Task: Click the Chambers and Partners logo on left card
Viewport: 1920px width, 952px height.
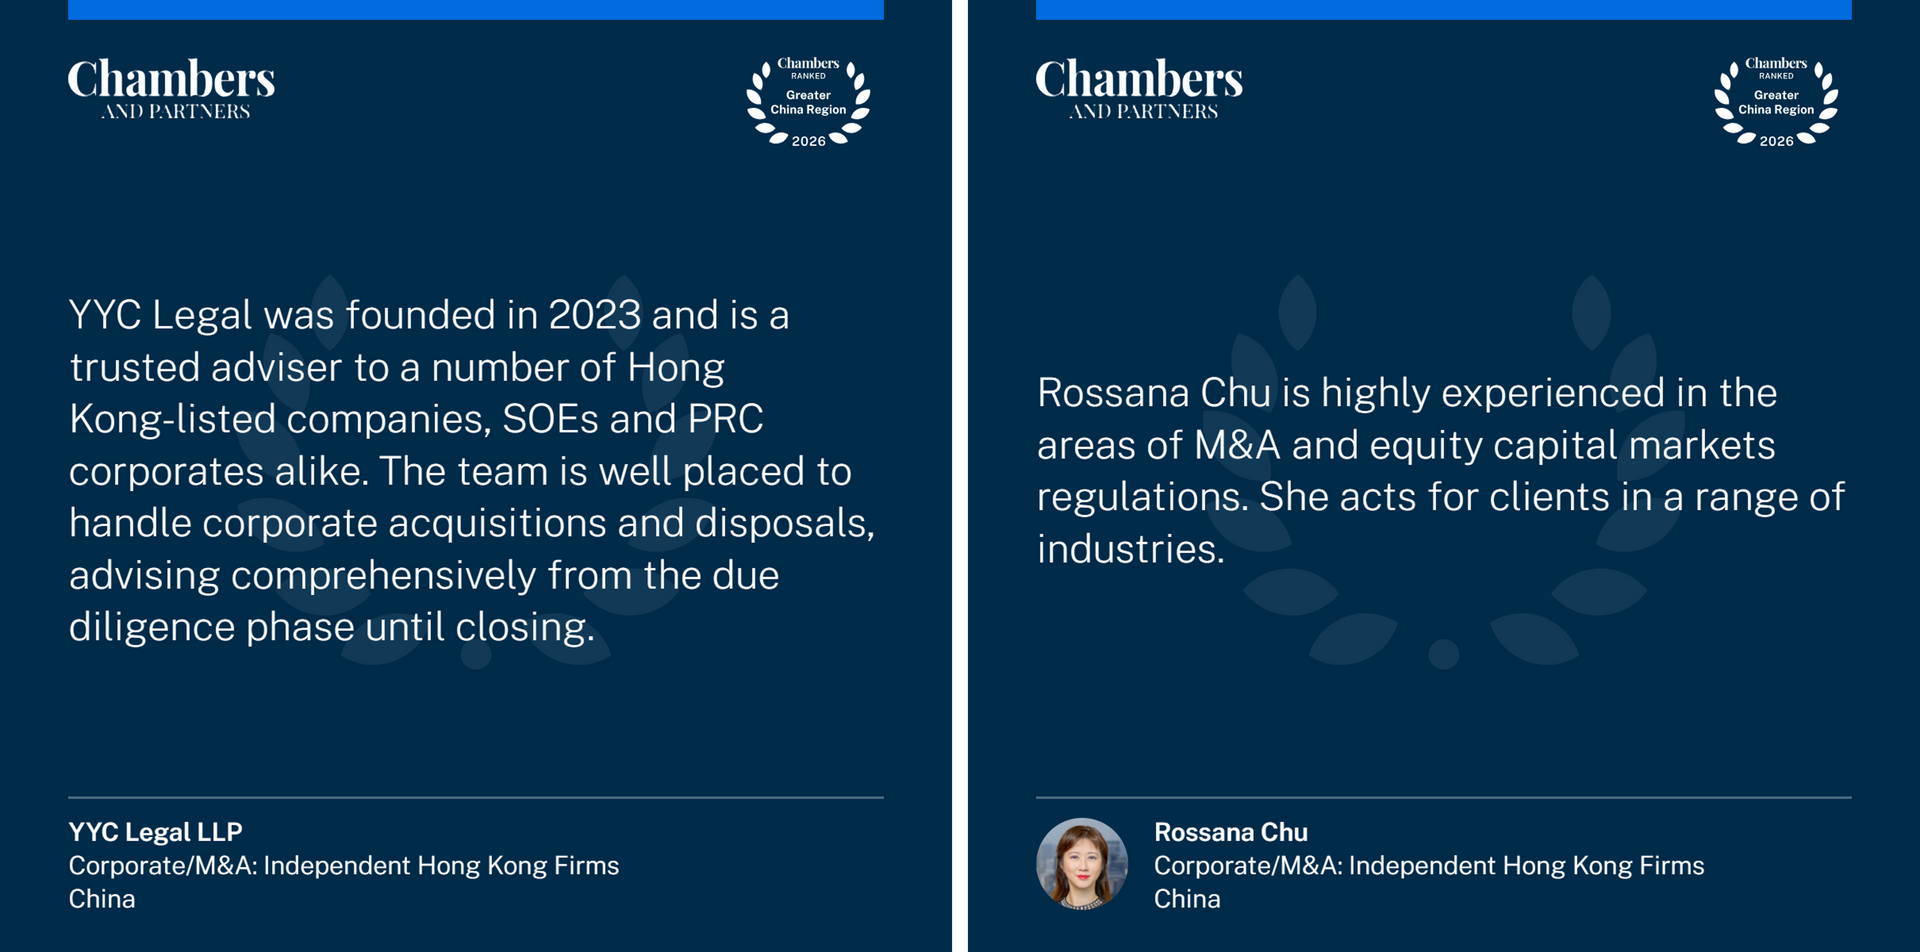Action: click(171, 89)
